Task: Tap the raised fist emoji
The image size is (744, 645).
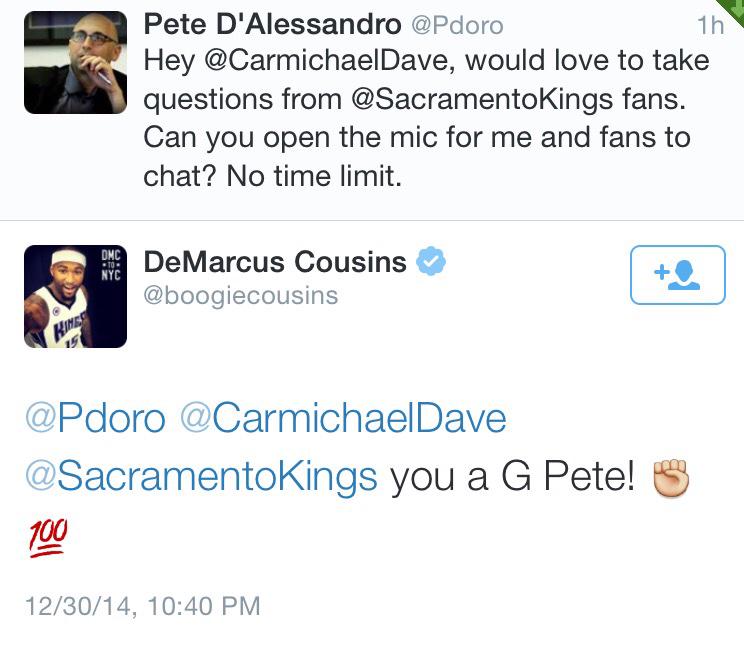Action: tap(671, 478)
